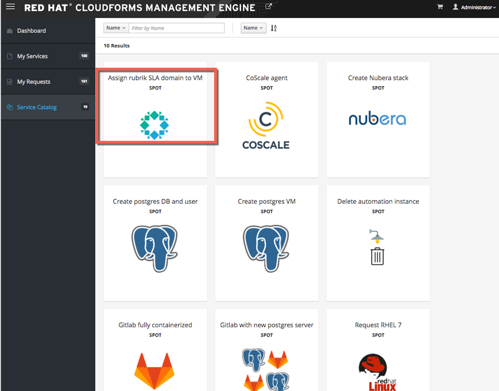This screenshot has height=391, width=499.
Task: Click the My Requests document icon
Action: pyautogui.click(x=10, y=82)
